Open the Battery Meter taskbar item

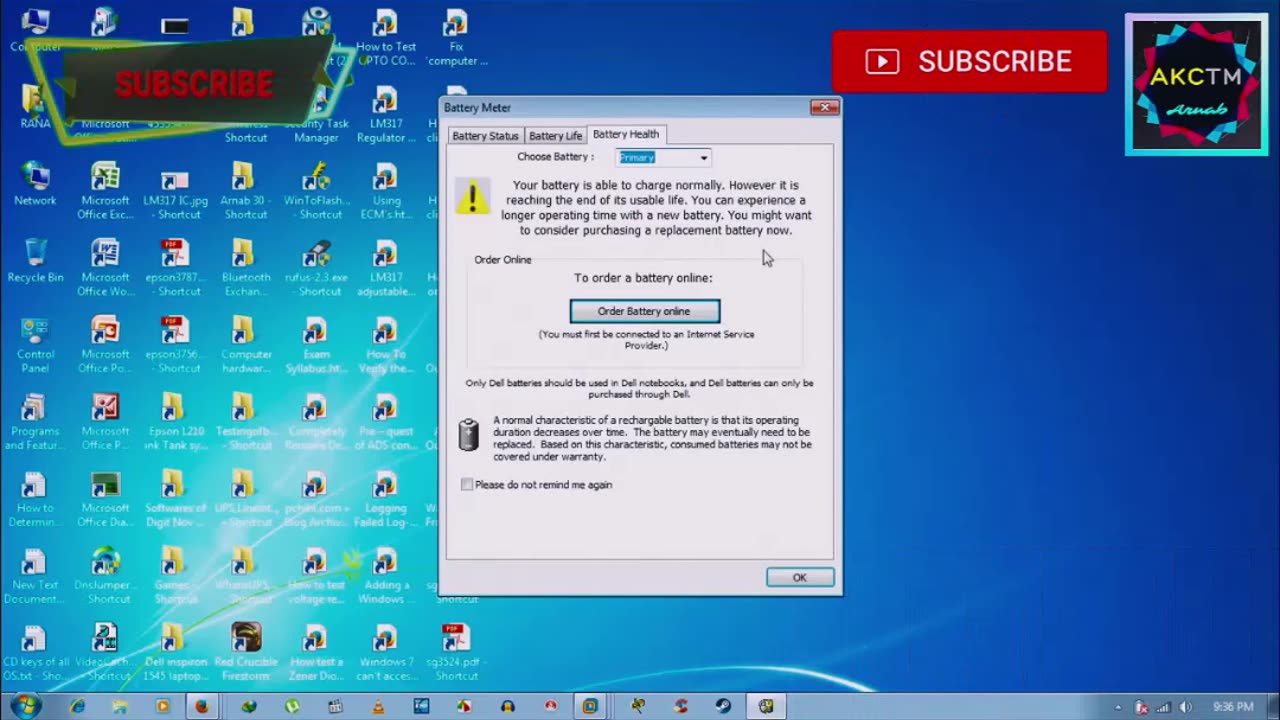[766, 706]
